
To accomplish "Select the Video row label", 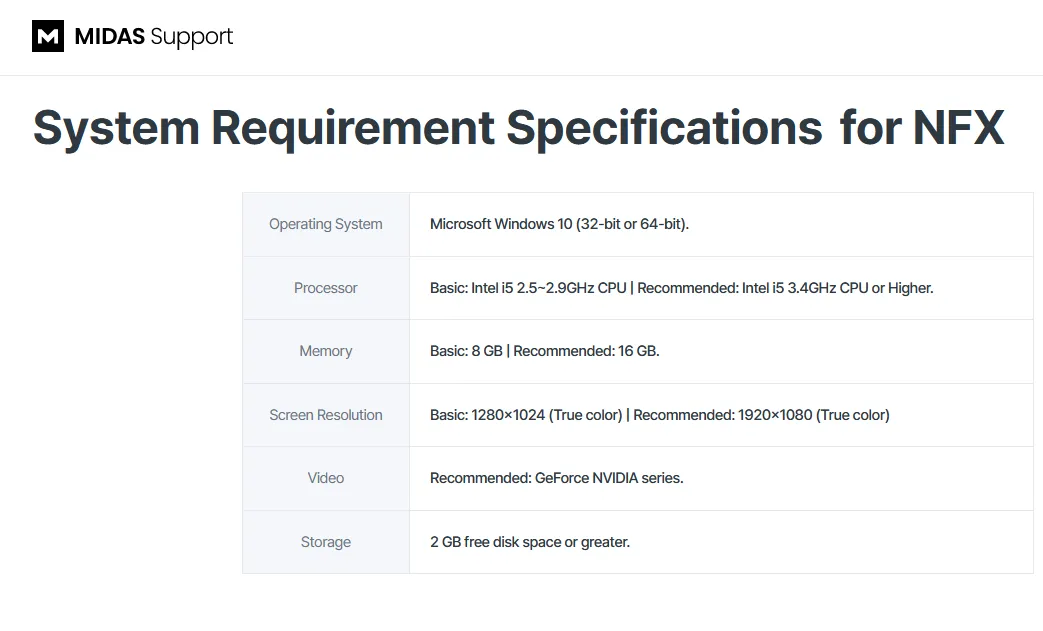I will pyautogui.click(x=325, y=478).
